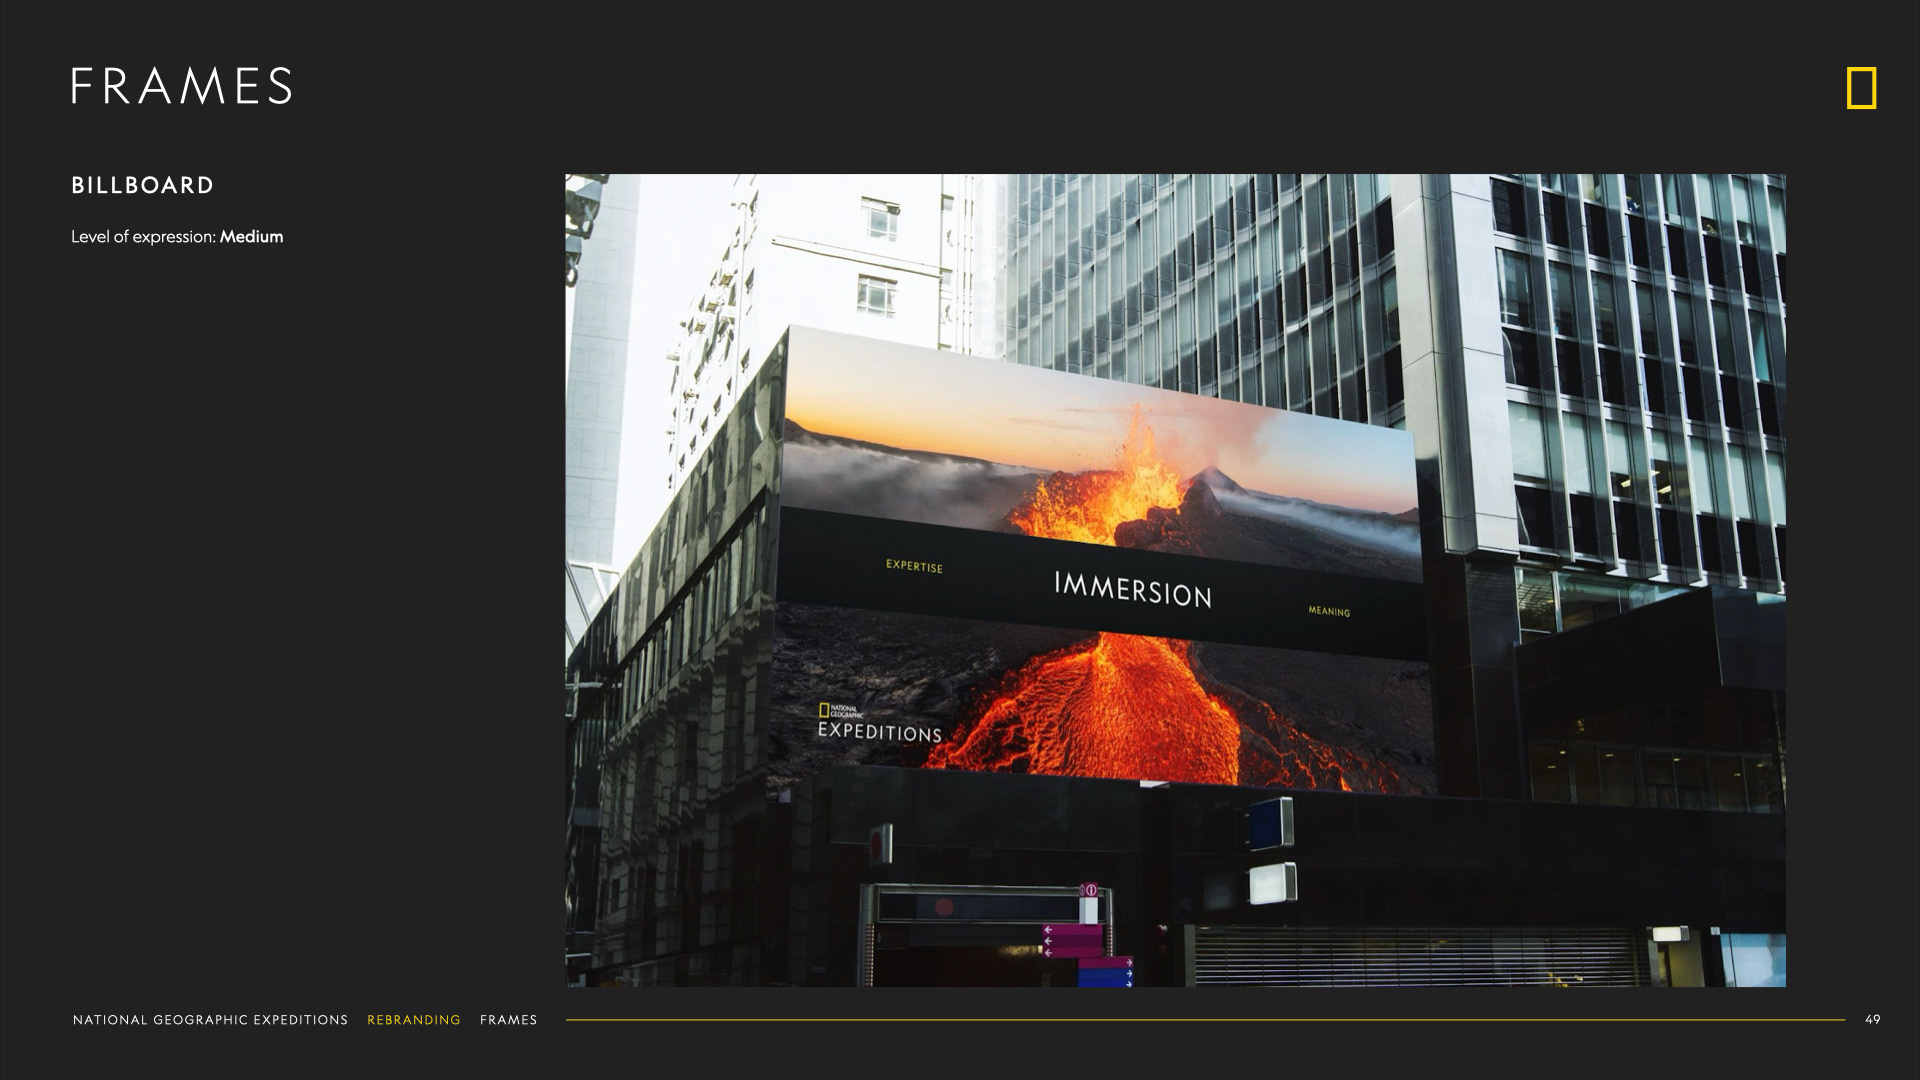Open the REBRANDING section in footer
This screenshot has height=1080, width=1920.
(414, 1020)
